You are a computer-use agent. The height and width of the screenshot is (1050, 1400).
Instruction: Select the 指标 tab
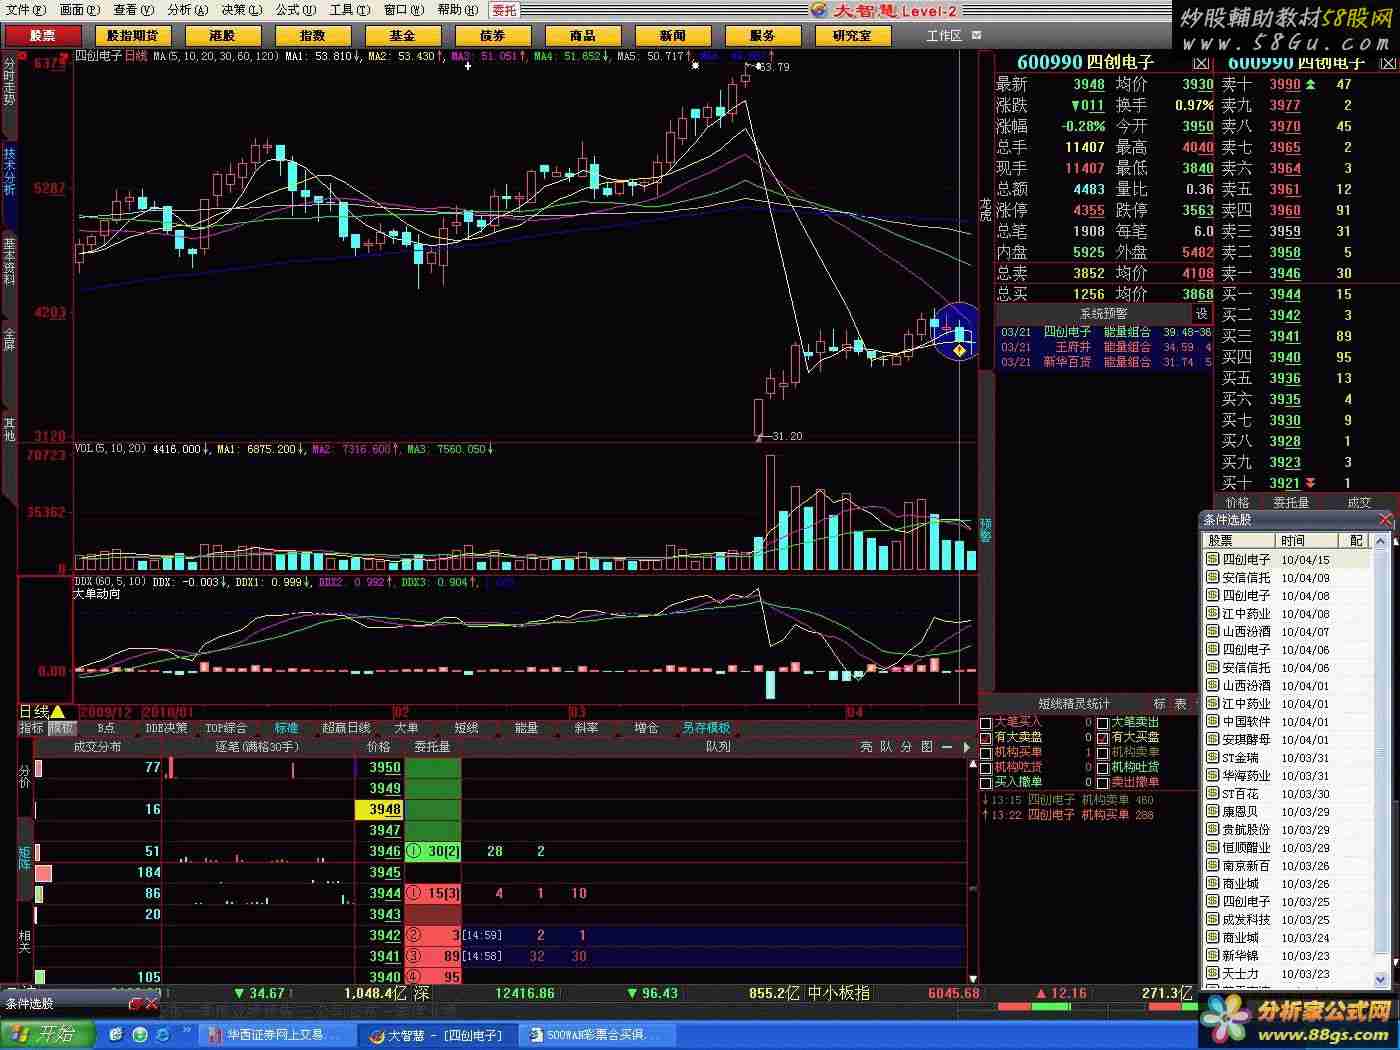pos(32,728)
